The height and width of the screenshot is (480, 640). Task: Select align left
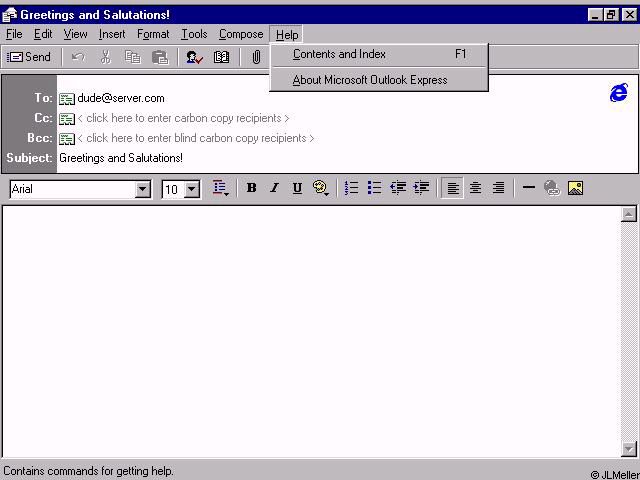tap(452, 188)
